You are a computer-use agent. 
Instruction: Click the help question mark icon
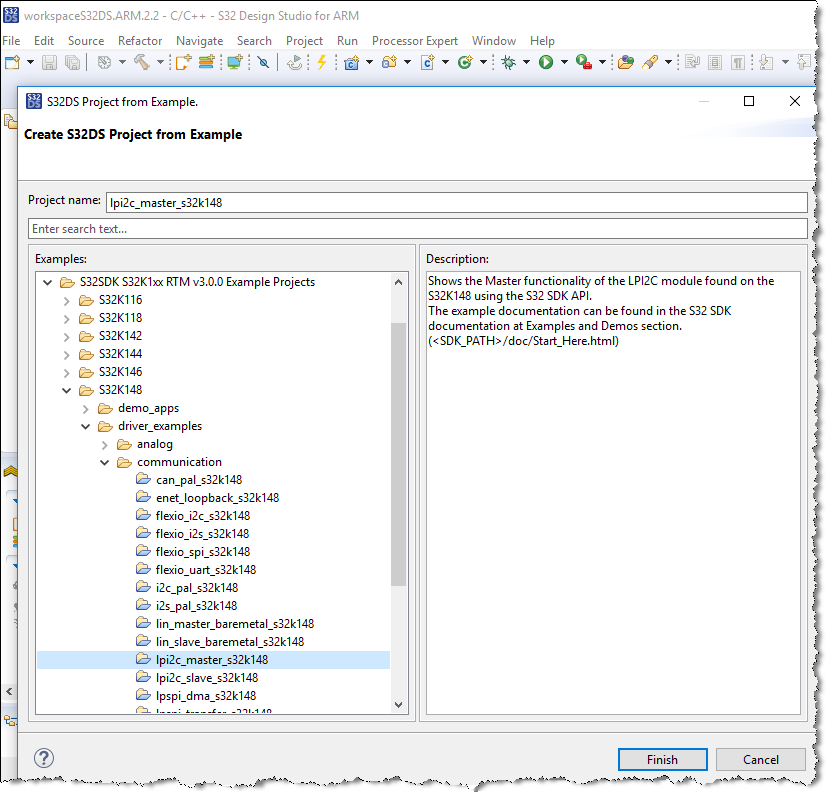click(x=44, y=758)
